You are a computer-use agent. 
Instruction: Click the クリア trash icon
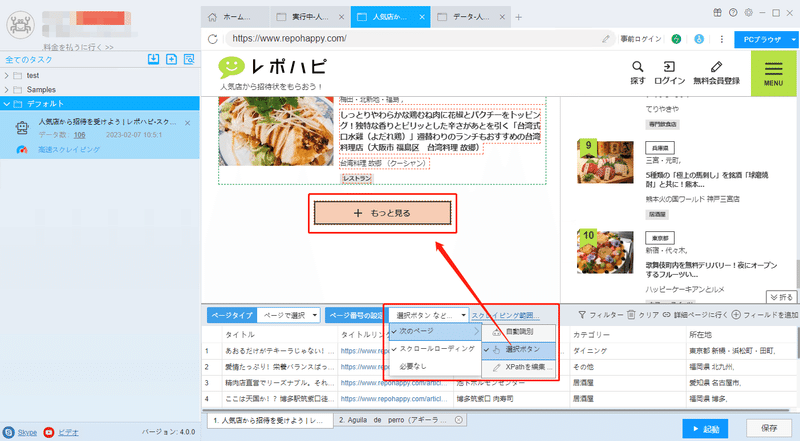tap(631, 315)
